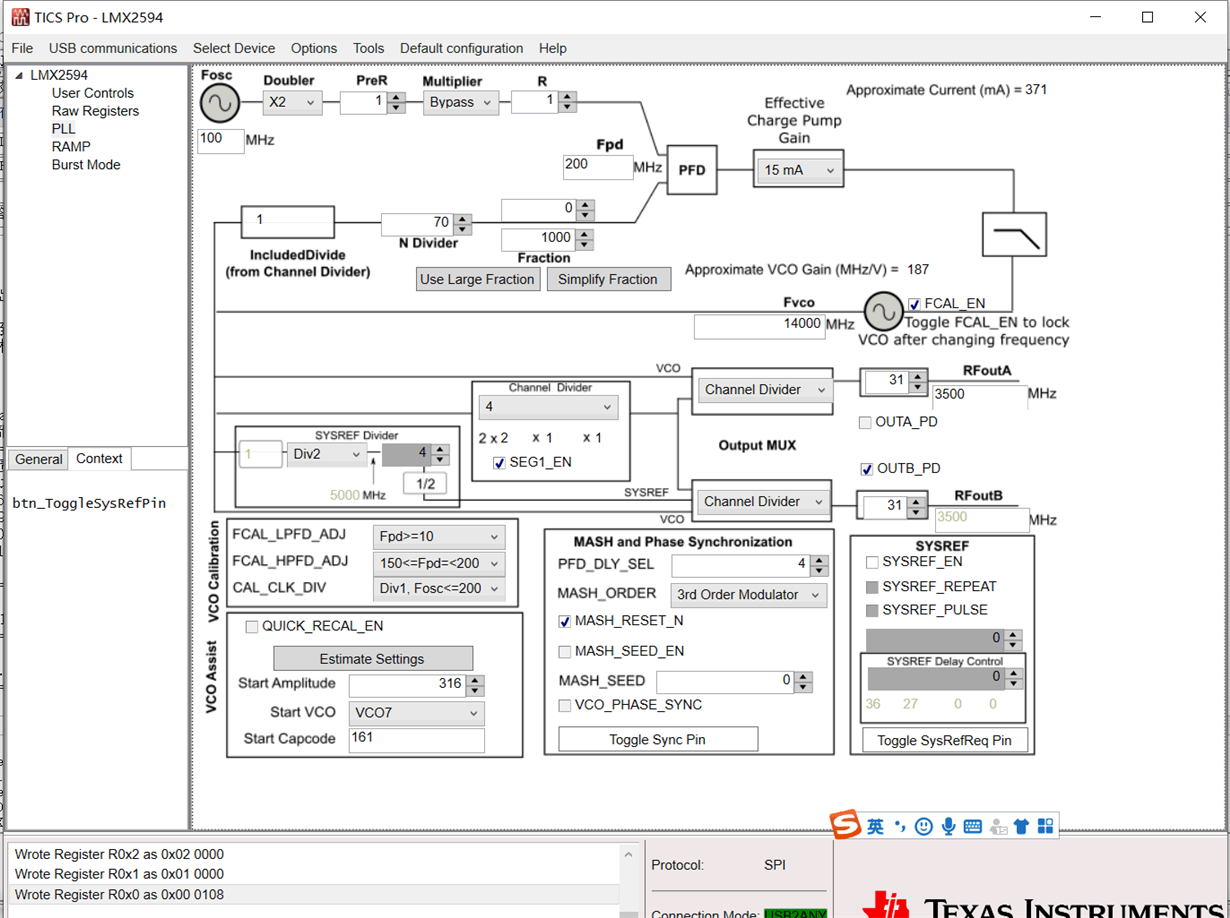The height and width of the screenshot is (918, 1230).
Task: Enable the SYSREF_EN checkbox
Action: pyautogui.click(x=872, y=563)
